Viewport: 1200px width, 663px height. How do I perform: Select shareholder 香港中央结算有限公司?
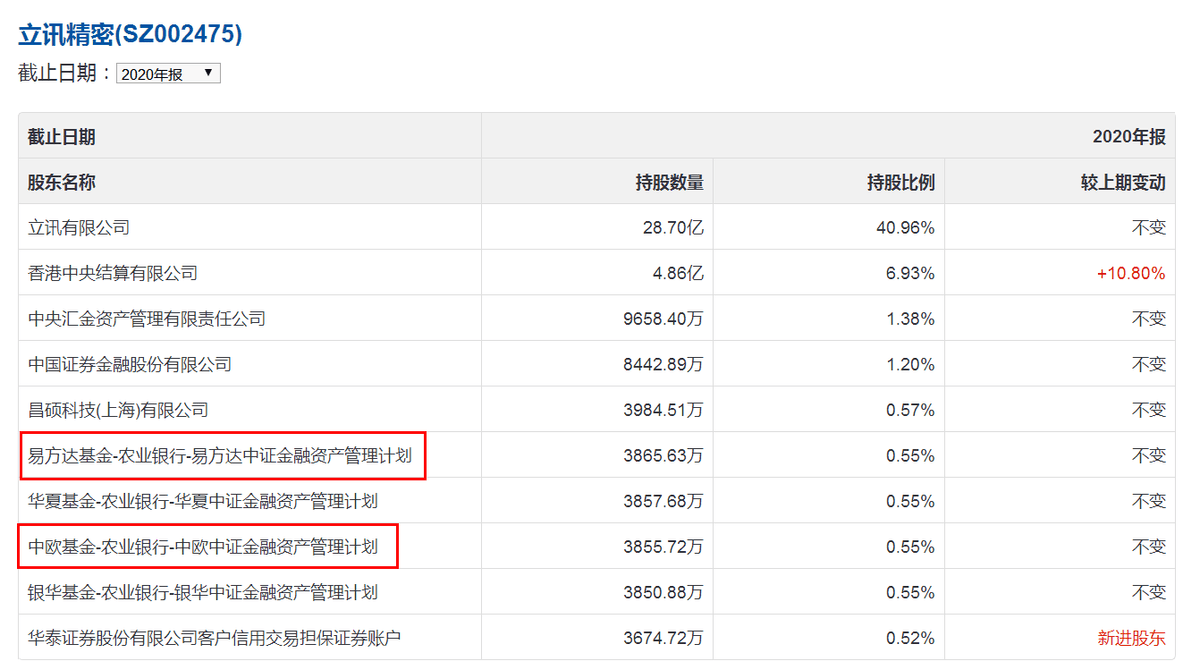coord(113,273)
